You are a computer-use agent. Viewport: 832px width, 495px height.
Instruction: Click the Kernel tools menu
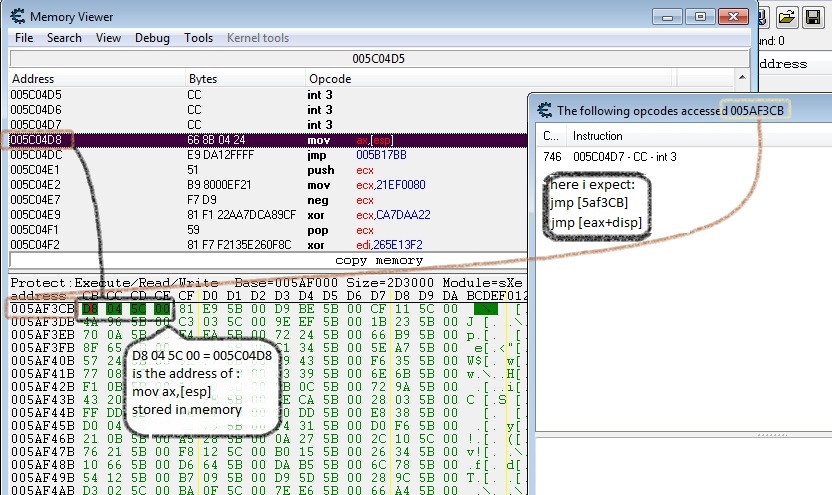pos(258,38)
